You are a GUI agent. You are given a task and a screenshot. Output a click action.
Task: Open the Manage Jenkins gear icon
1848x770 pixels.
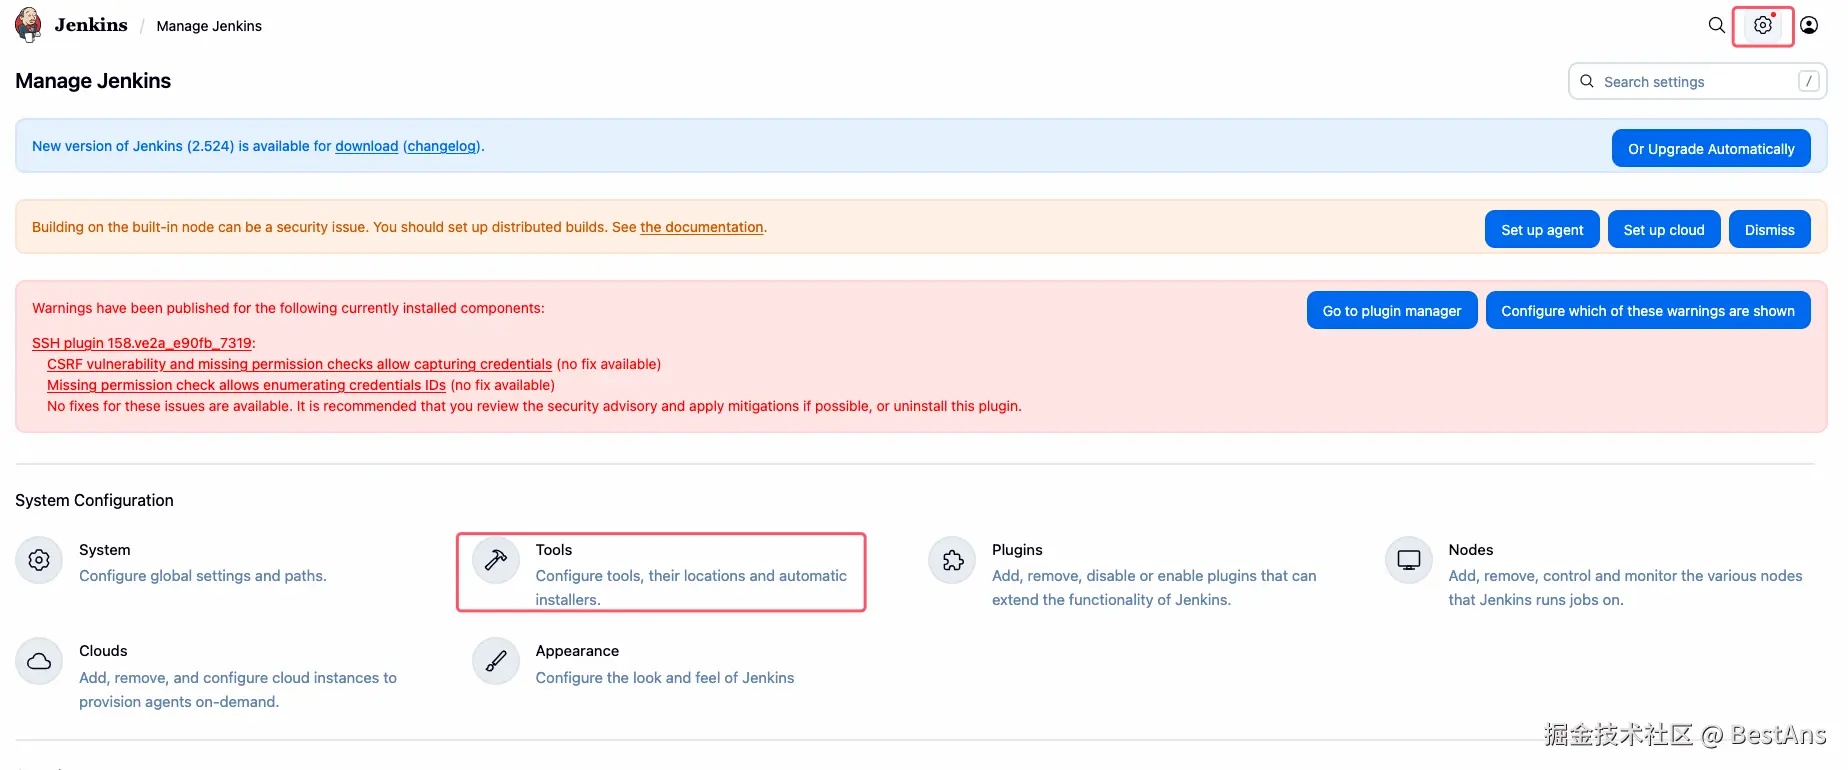point(1763,25)
